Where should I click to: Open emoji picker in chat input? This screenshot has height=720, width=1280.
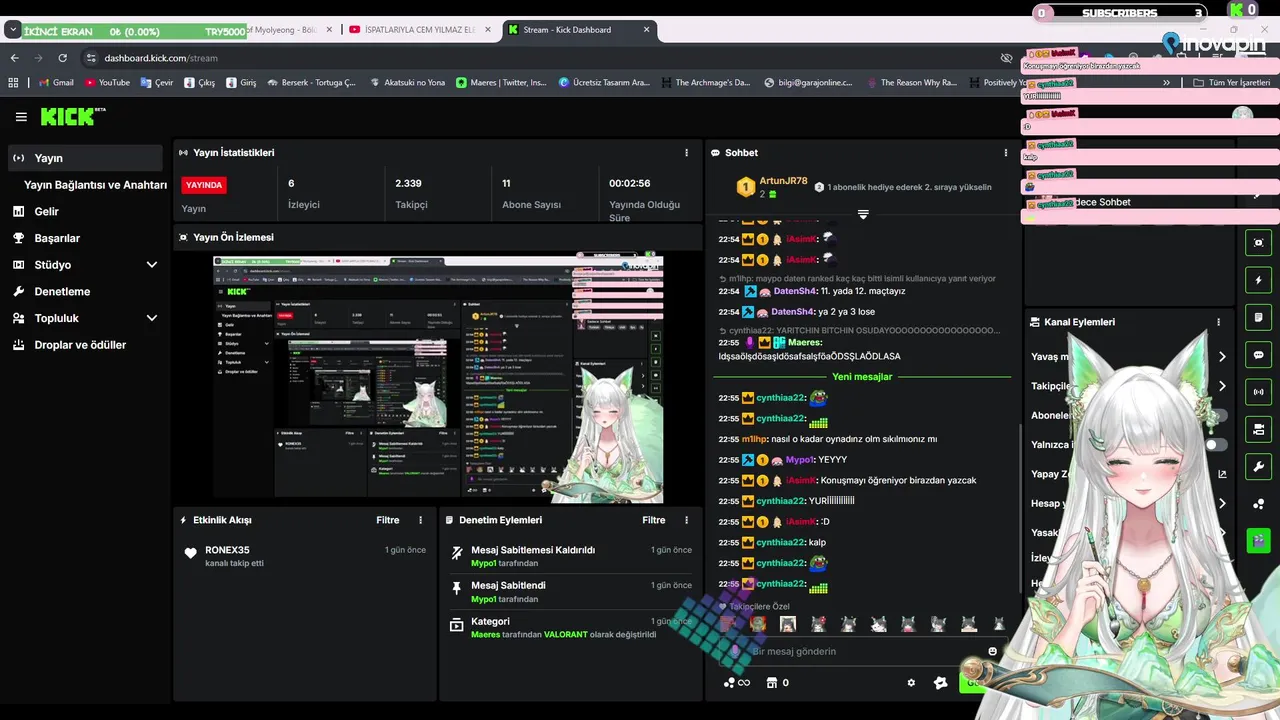pos(992,651)
